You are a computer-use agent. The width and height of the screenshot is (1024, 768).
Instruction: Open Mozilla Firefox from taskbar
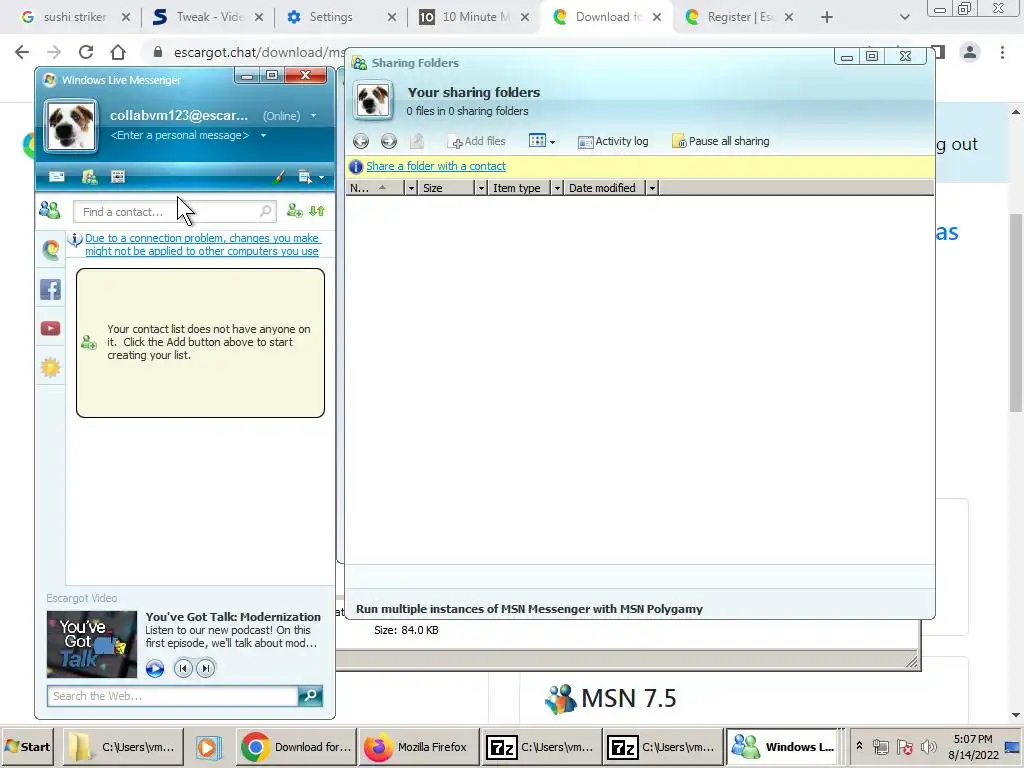[418, 746]
